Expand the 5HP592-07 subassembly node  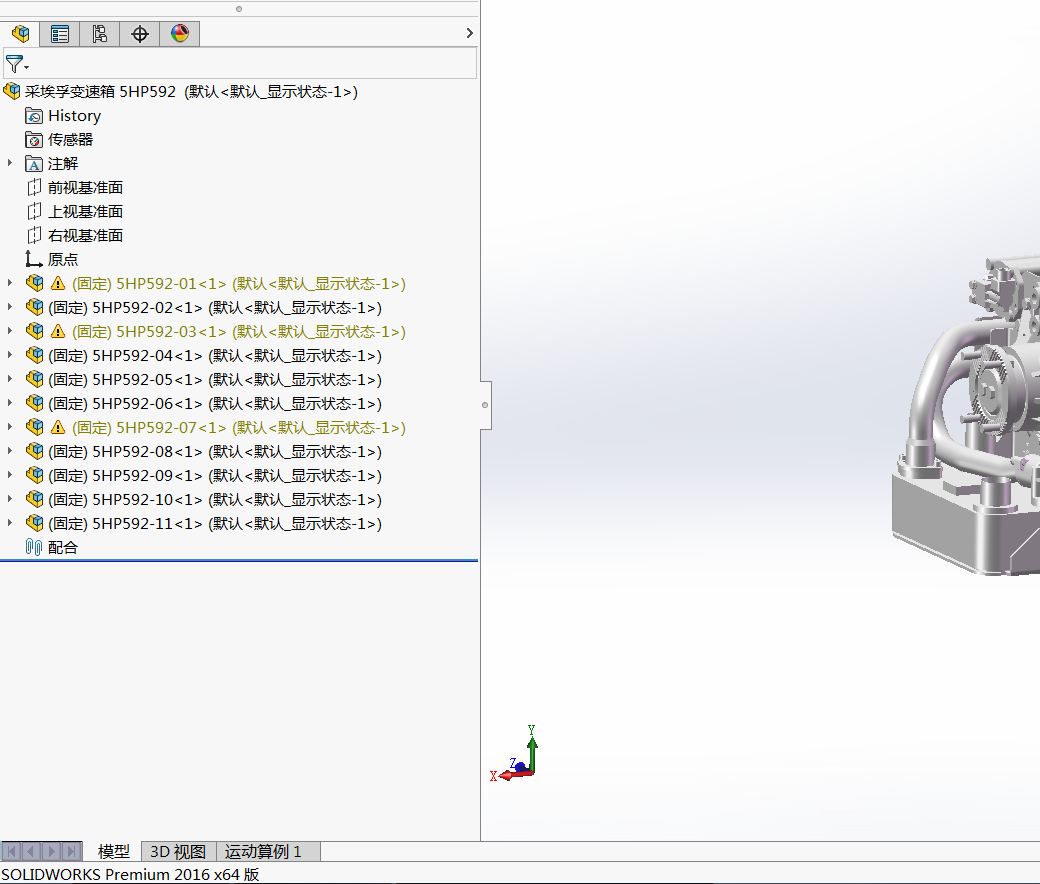[x=9, y=426]
